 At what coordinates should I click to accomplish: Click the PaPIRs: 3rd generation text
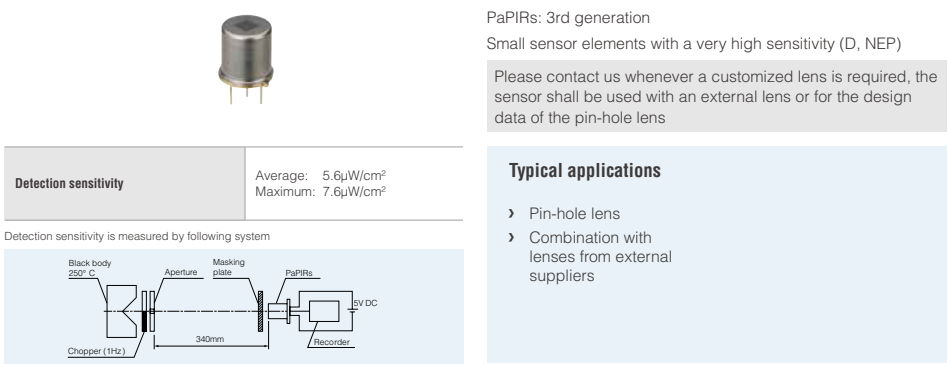[x=568, y=18]
